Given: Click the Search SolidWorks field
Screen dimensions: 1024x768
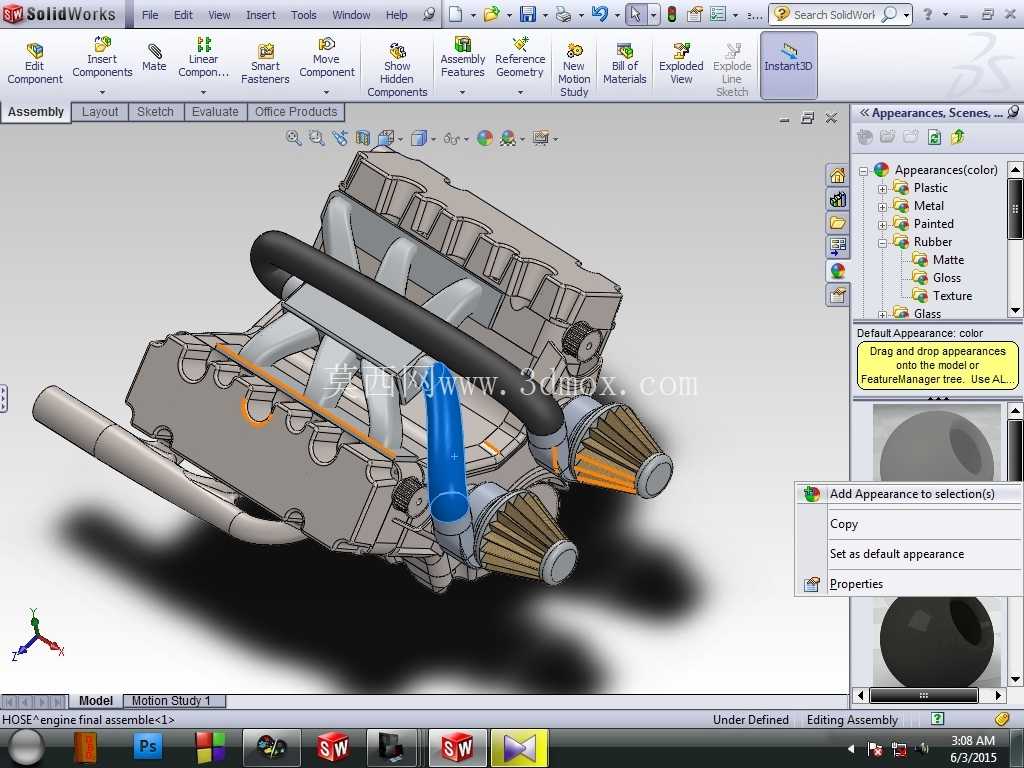Looking at the screenshot, I should (835, 14).
